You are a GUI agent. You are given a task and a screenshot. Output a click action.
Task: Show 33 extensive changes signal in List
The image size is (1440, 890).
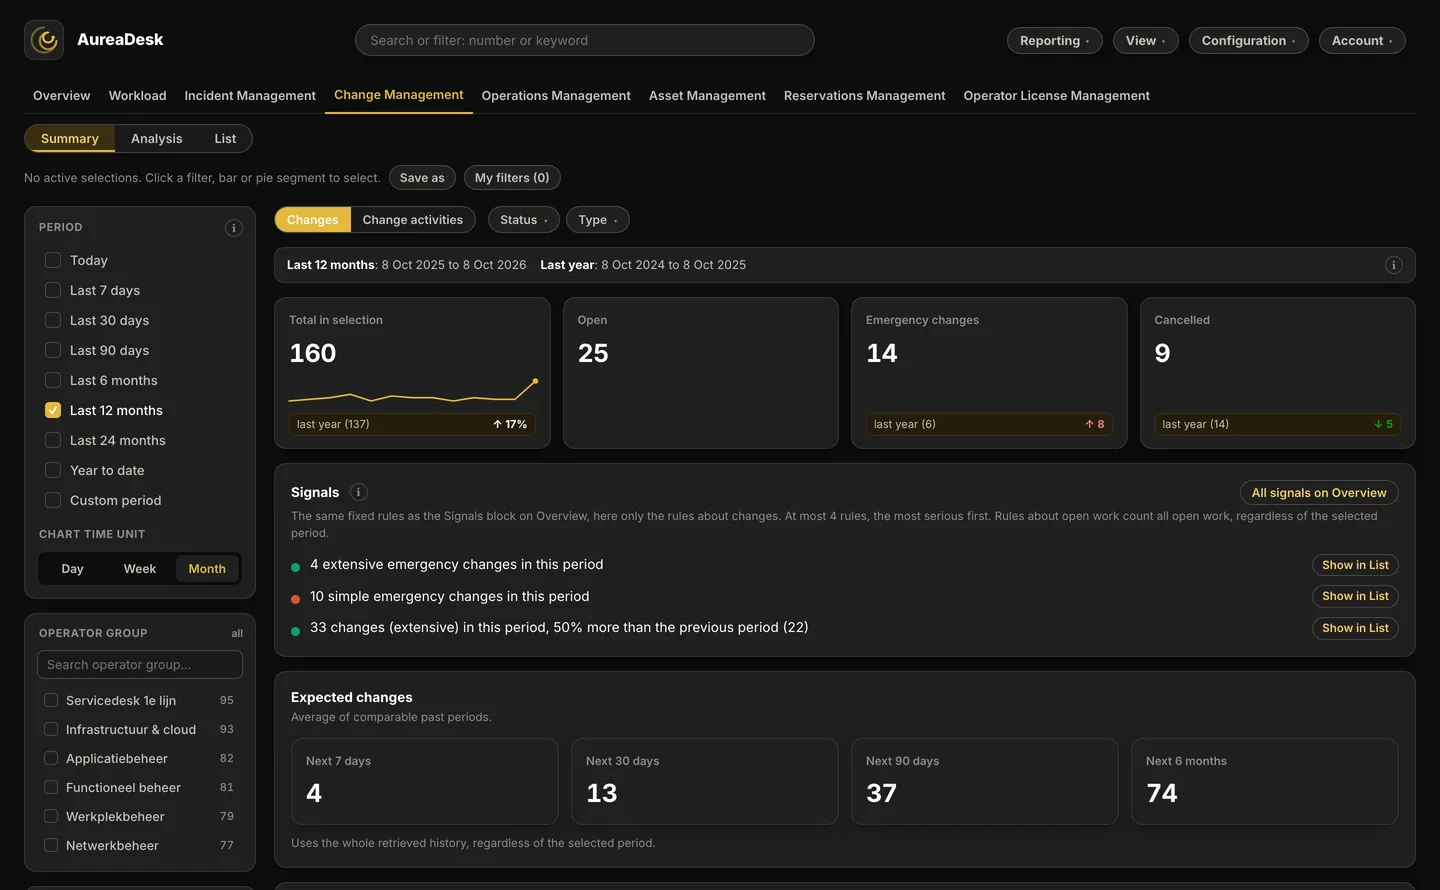point(1355,628)
